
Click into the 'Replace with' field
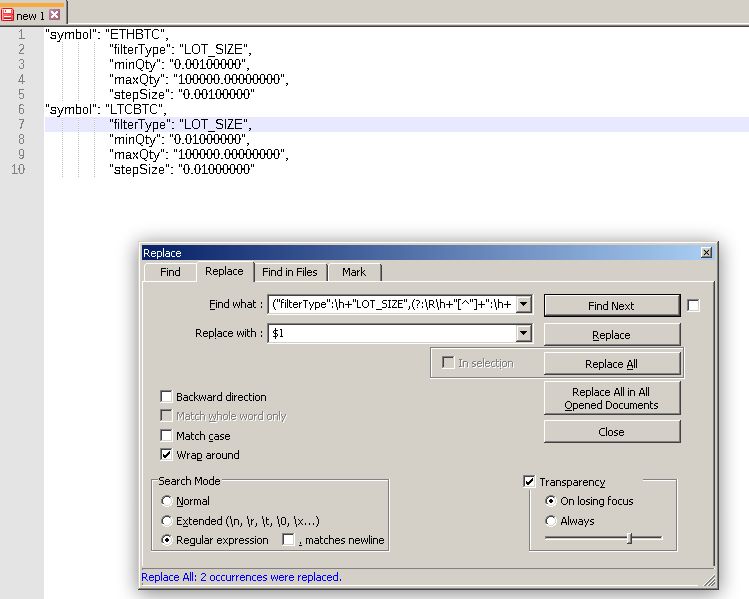(x=392, y=333)
